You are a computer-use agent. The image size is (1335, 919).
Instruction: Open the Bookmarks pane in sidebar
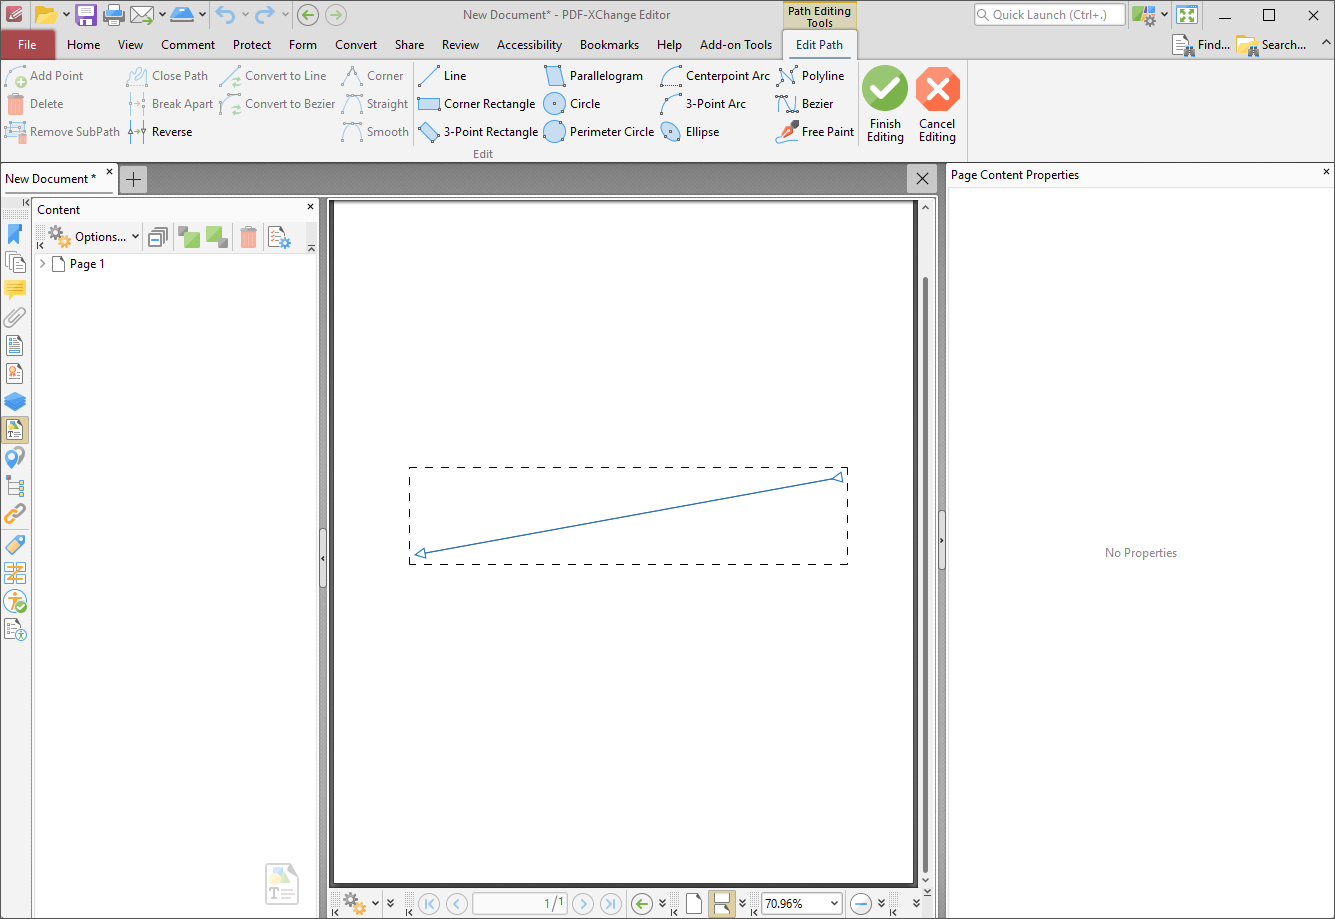coord(15,234)
